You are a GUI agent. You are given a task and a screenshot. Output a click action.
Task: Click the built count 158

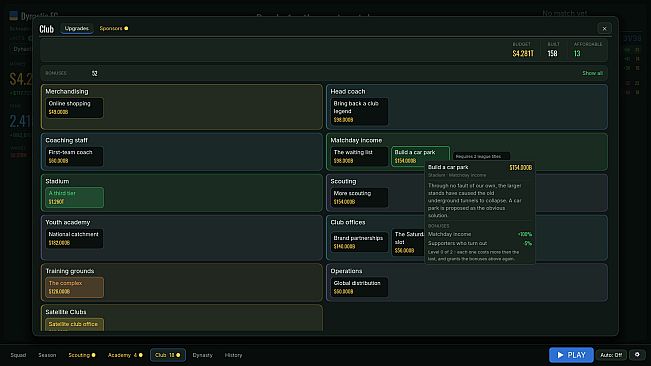[x=552, y=53]
